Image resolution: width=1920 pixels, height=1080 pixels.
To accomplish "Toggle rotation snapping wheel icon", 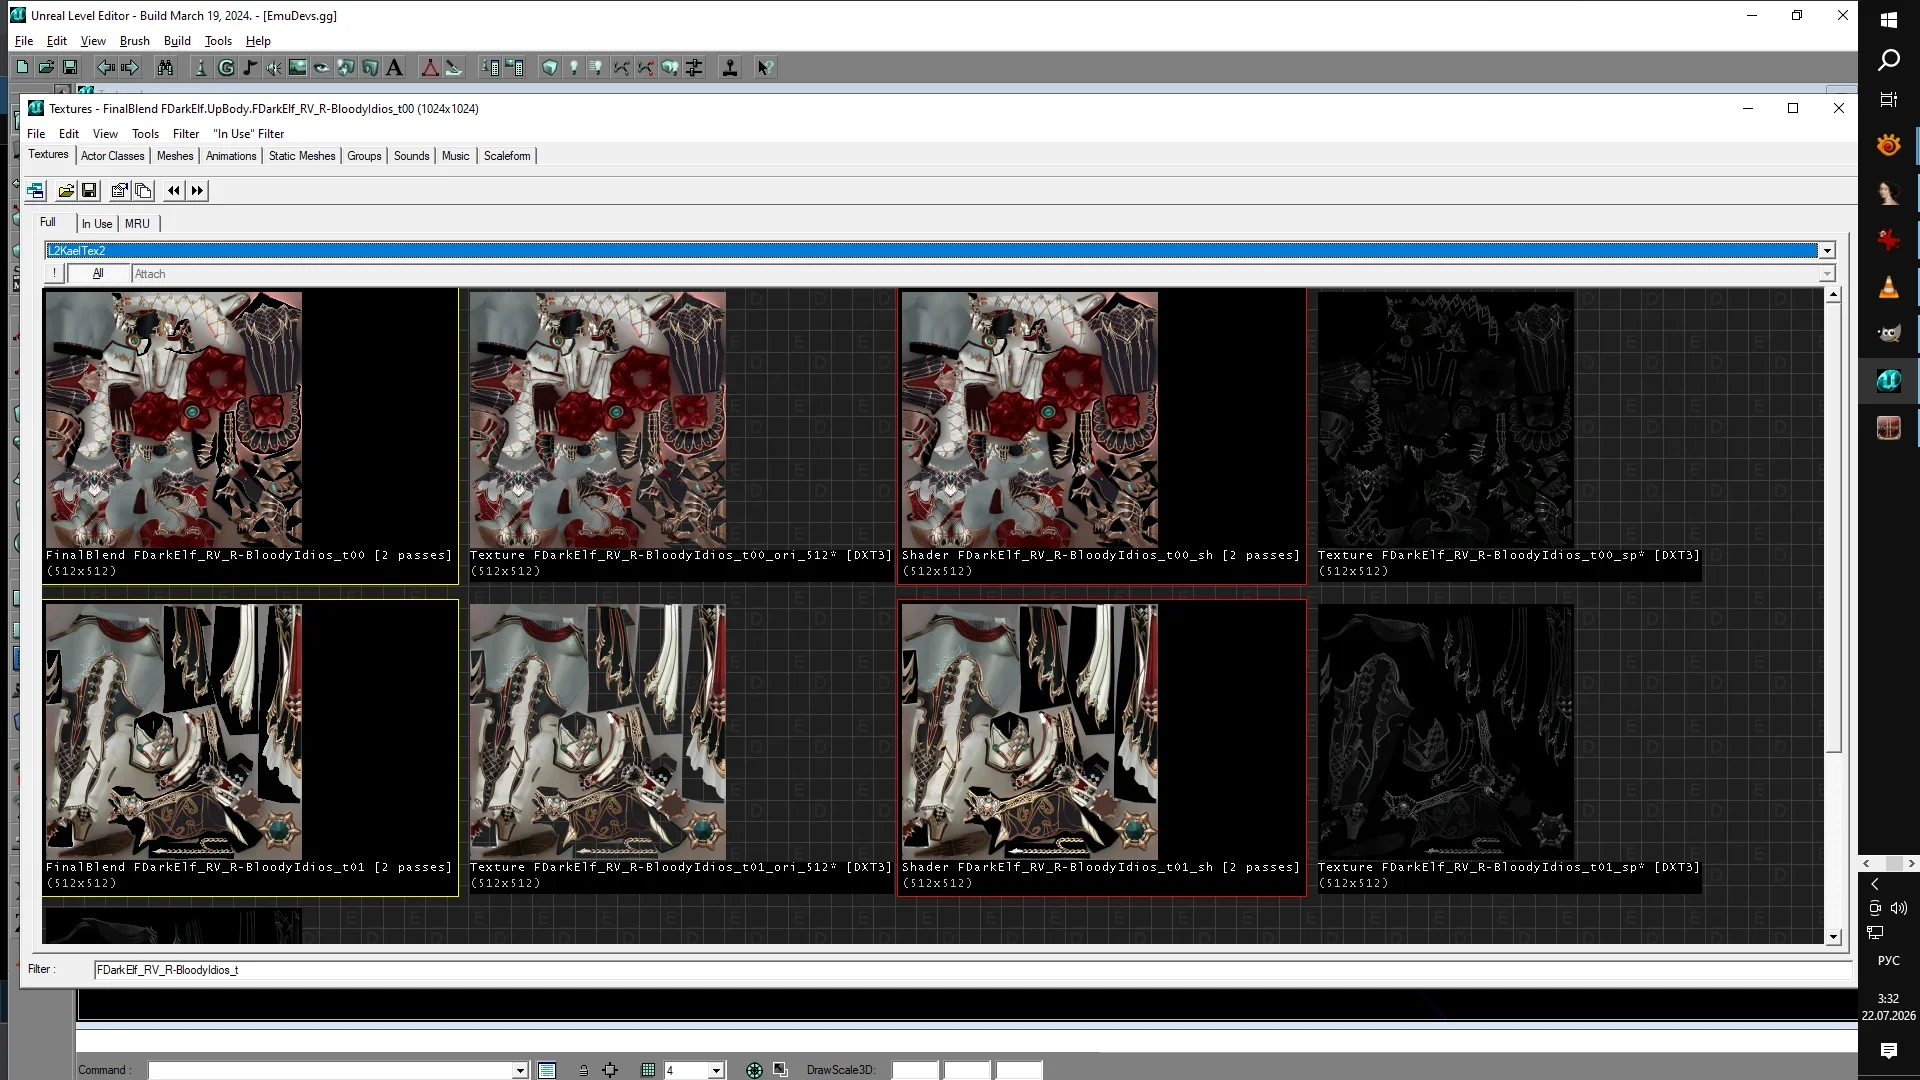I will [x=754, y=1070].
